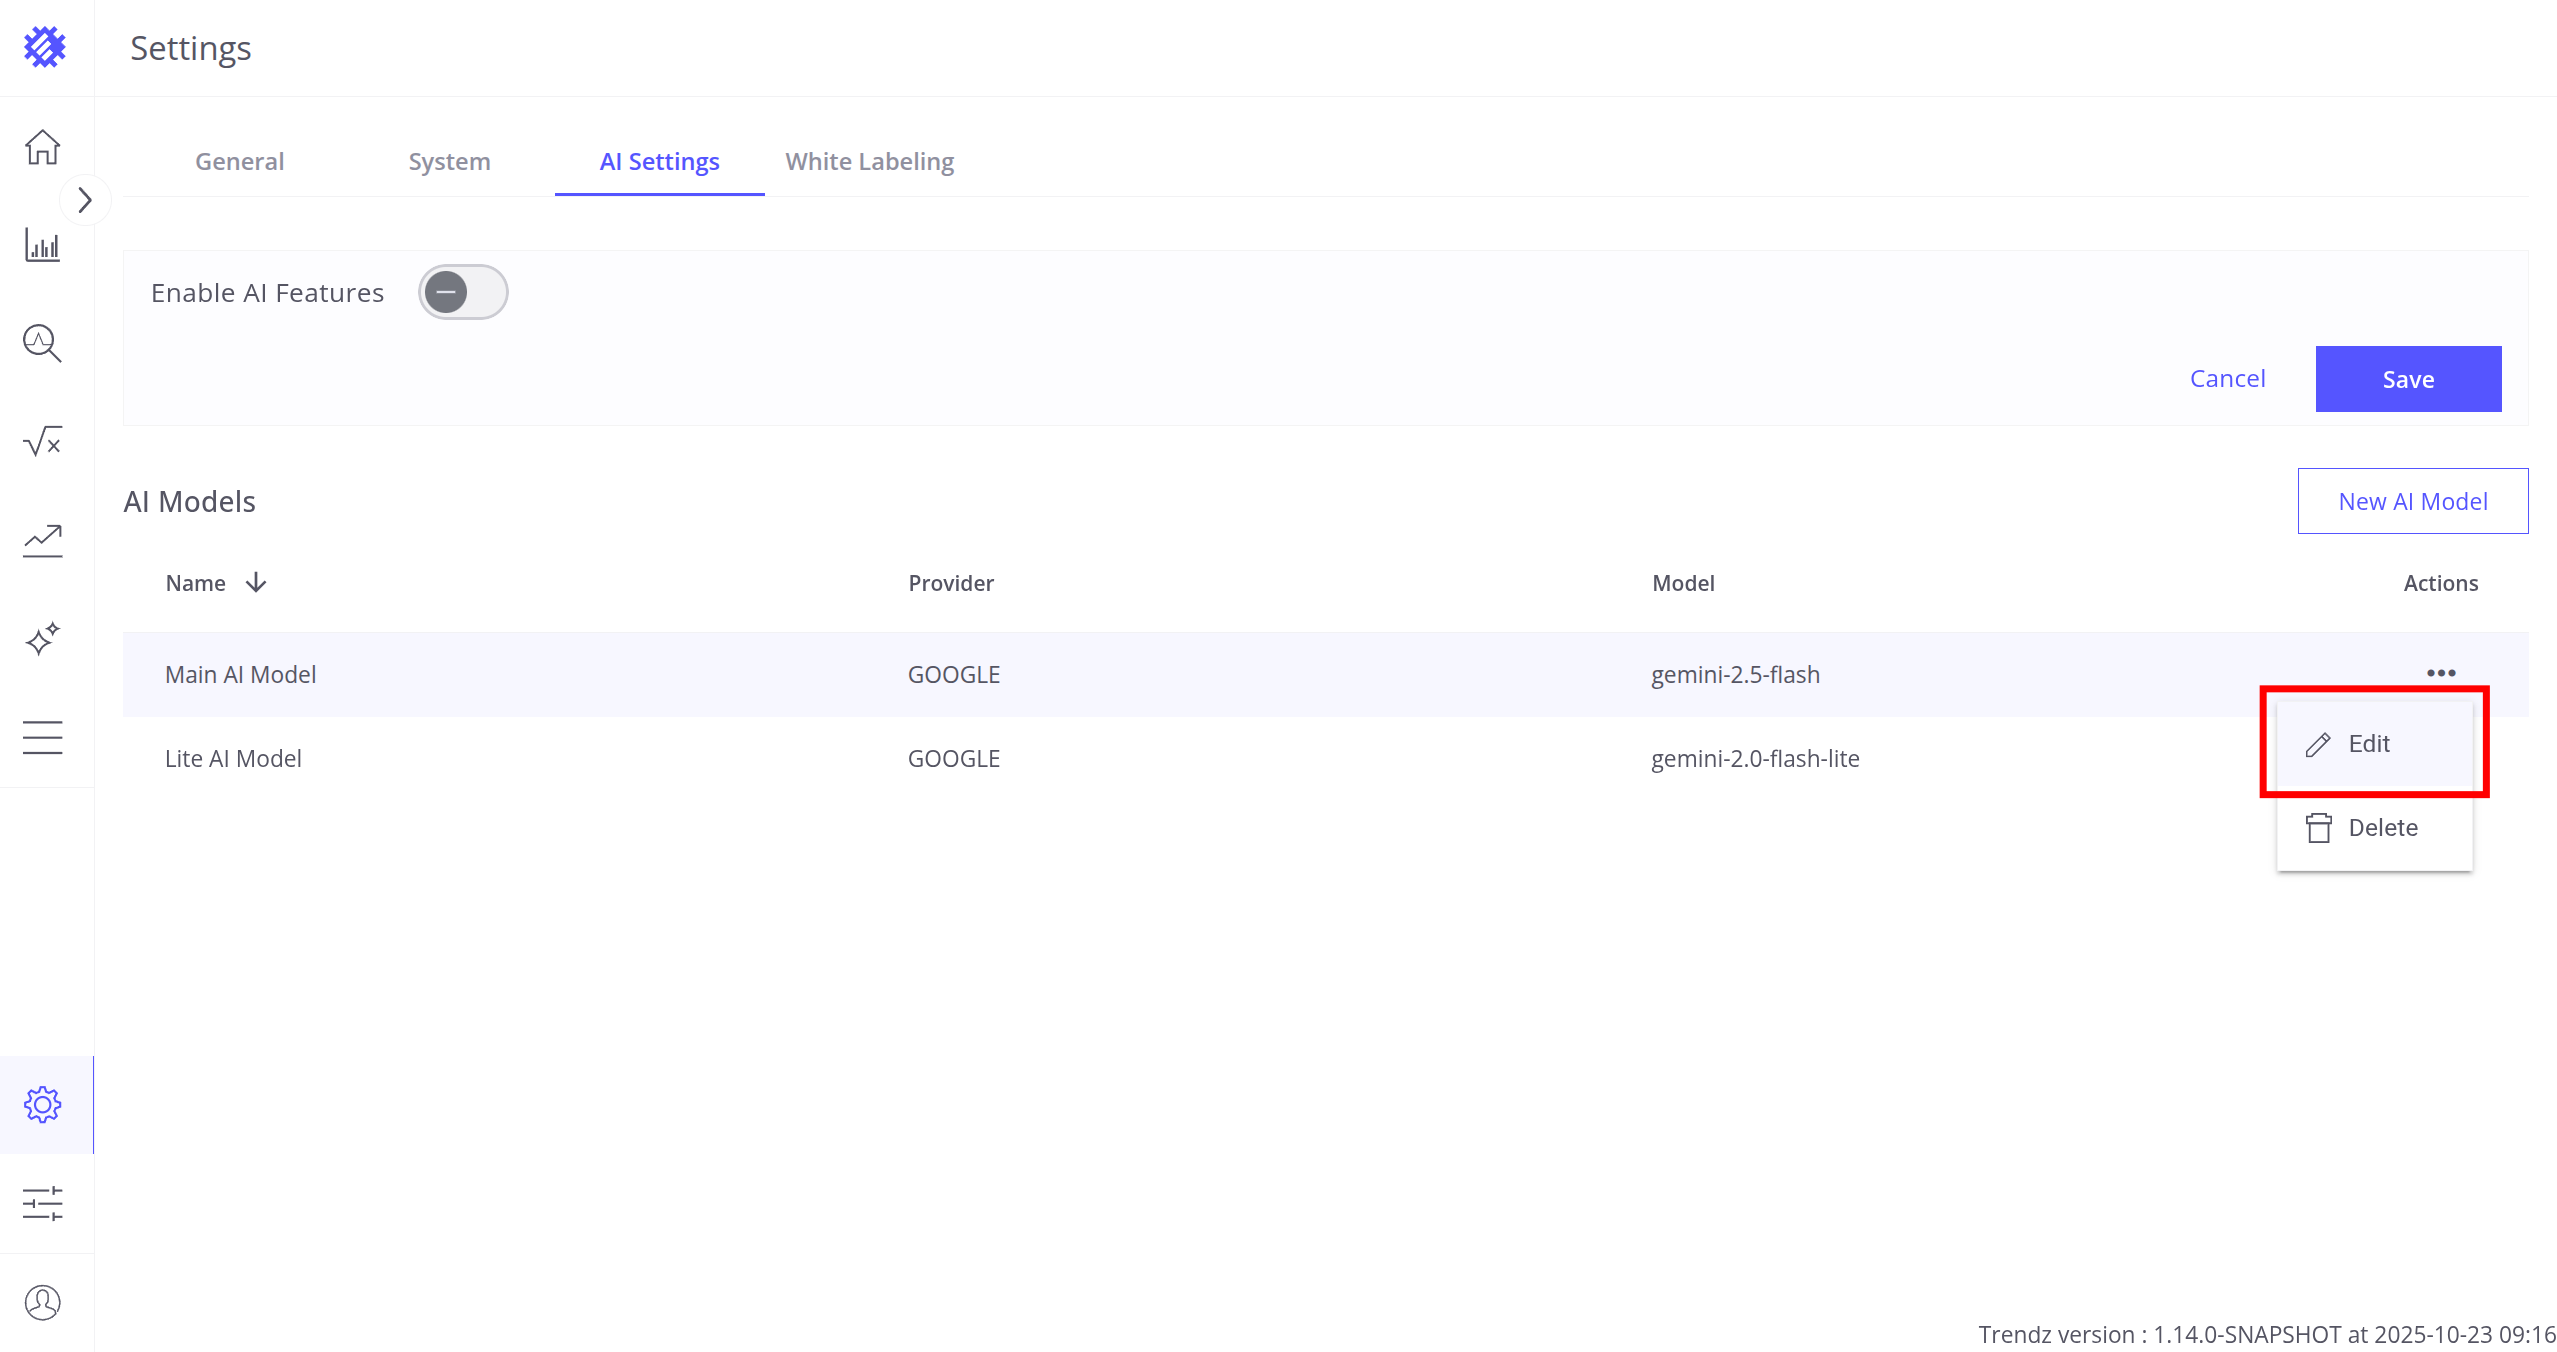Viewport: 2557px width, 1352px height.
Task: Expand the sidebar with chevron arrow
Action: point(85,200)
